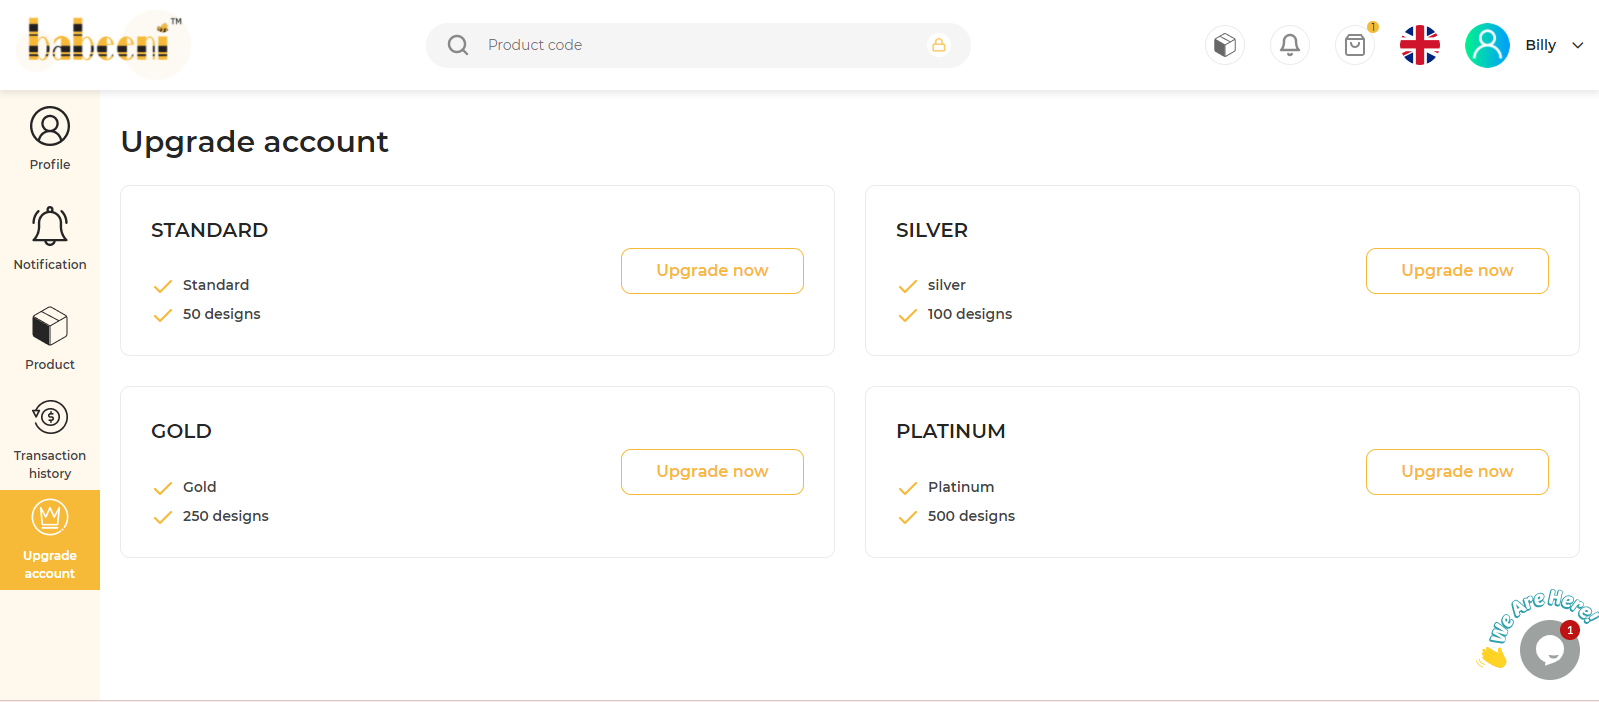Select Upgrade account sidebar item
Viewport: 1599px width, 702px height.
(50, 540)
